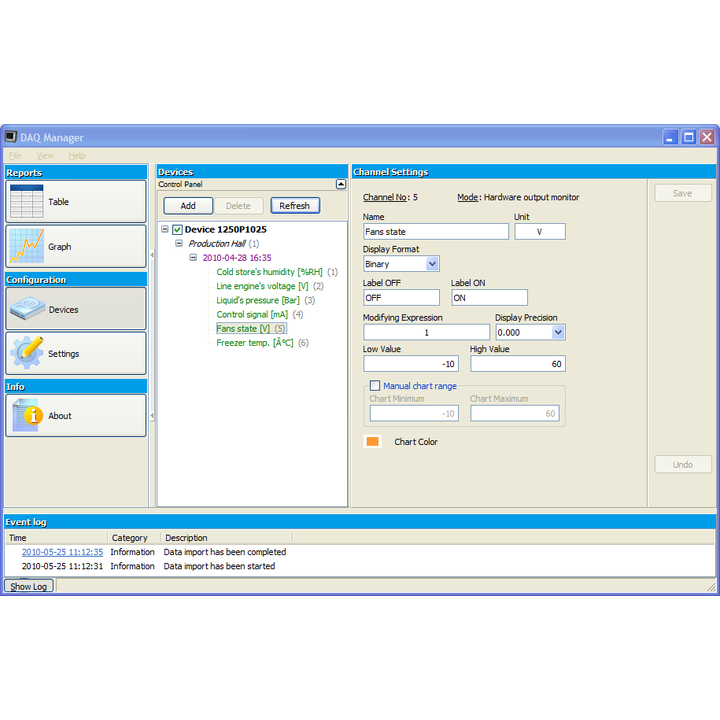
Task: Click the About info icon
Action: tap(27, 415)
